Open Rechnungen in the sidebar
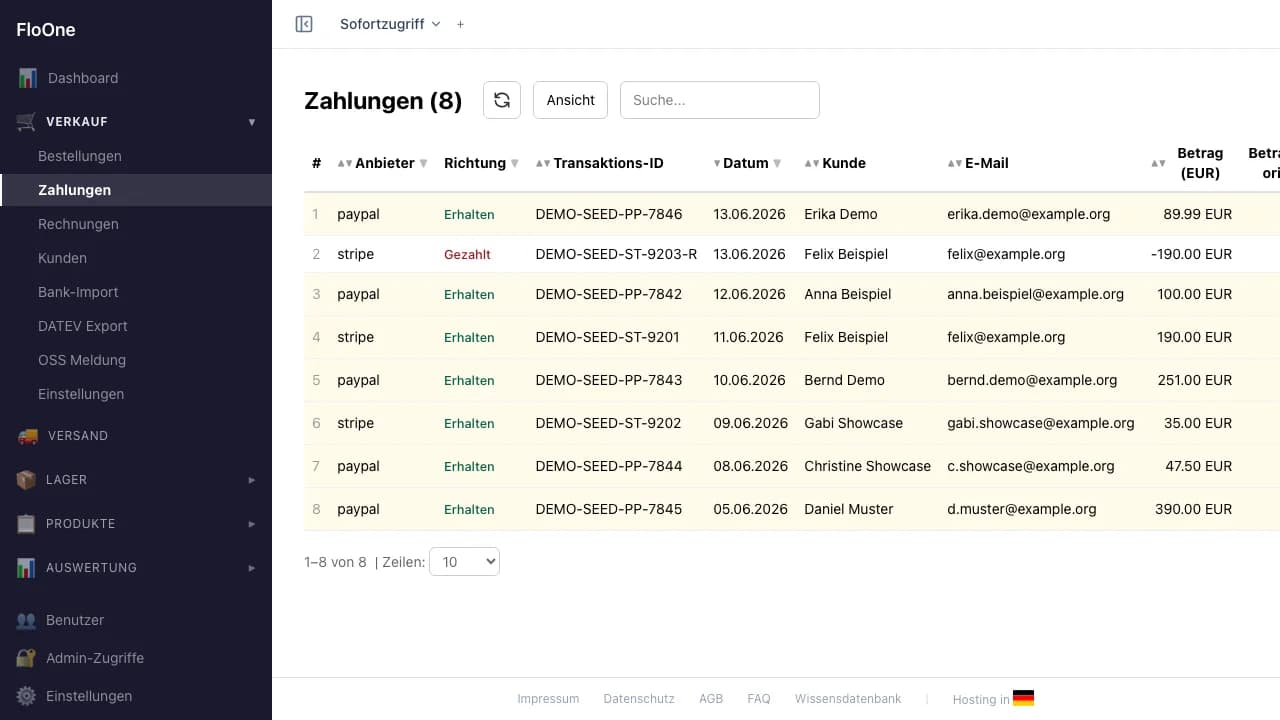The image size is (1280, 720). [x=78, y=224]
